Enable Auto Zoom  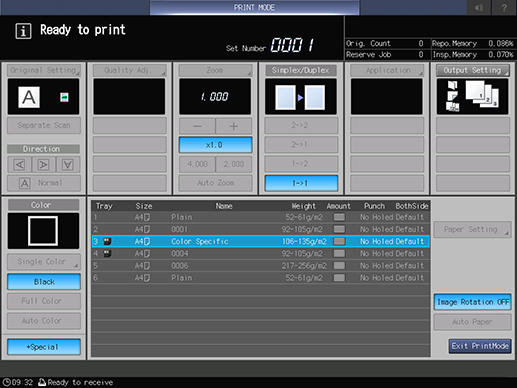(x=215, y=183)
